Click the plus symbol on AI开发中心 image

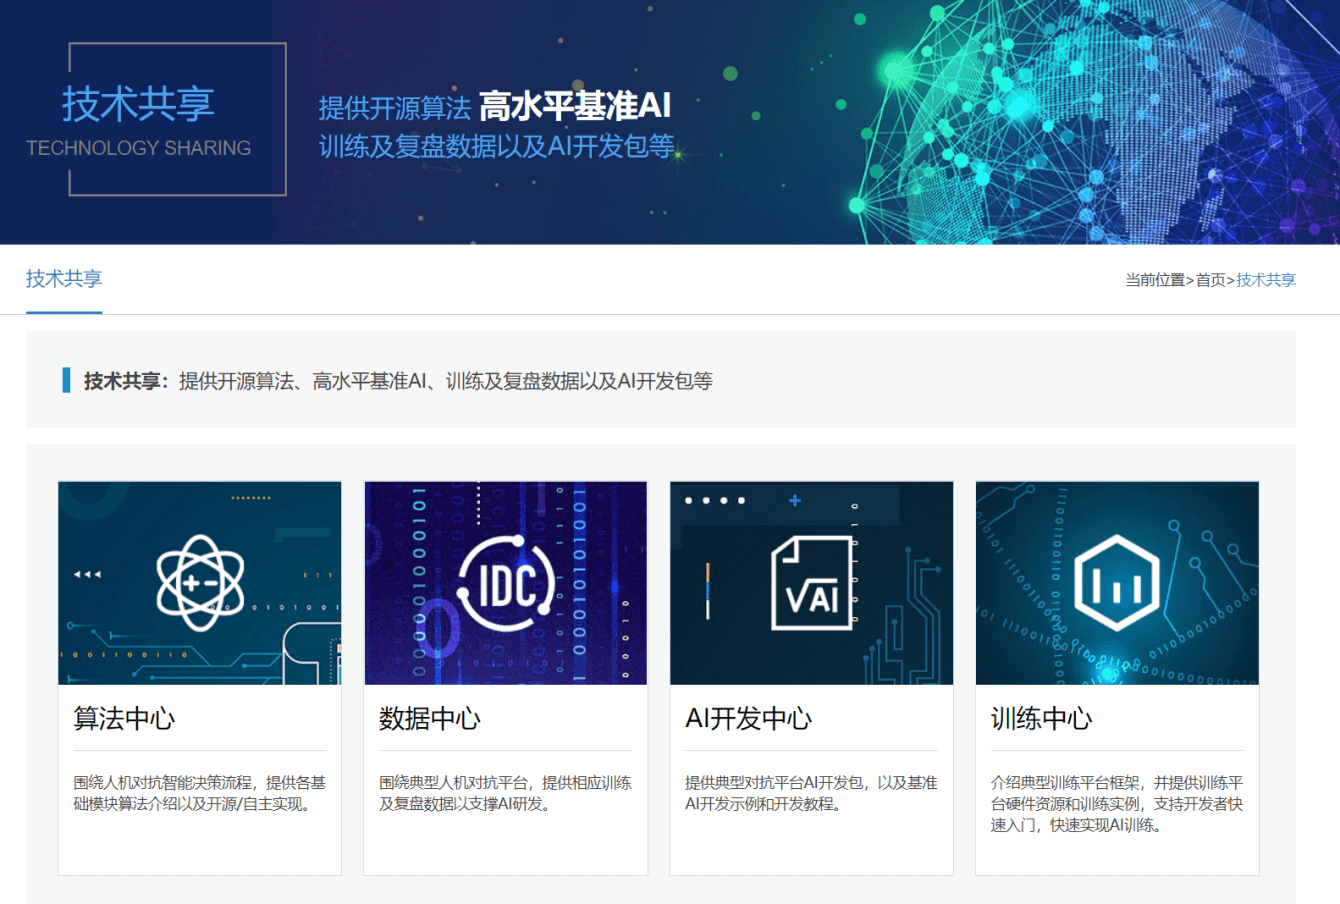point(795,502)
